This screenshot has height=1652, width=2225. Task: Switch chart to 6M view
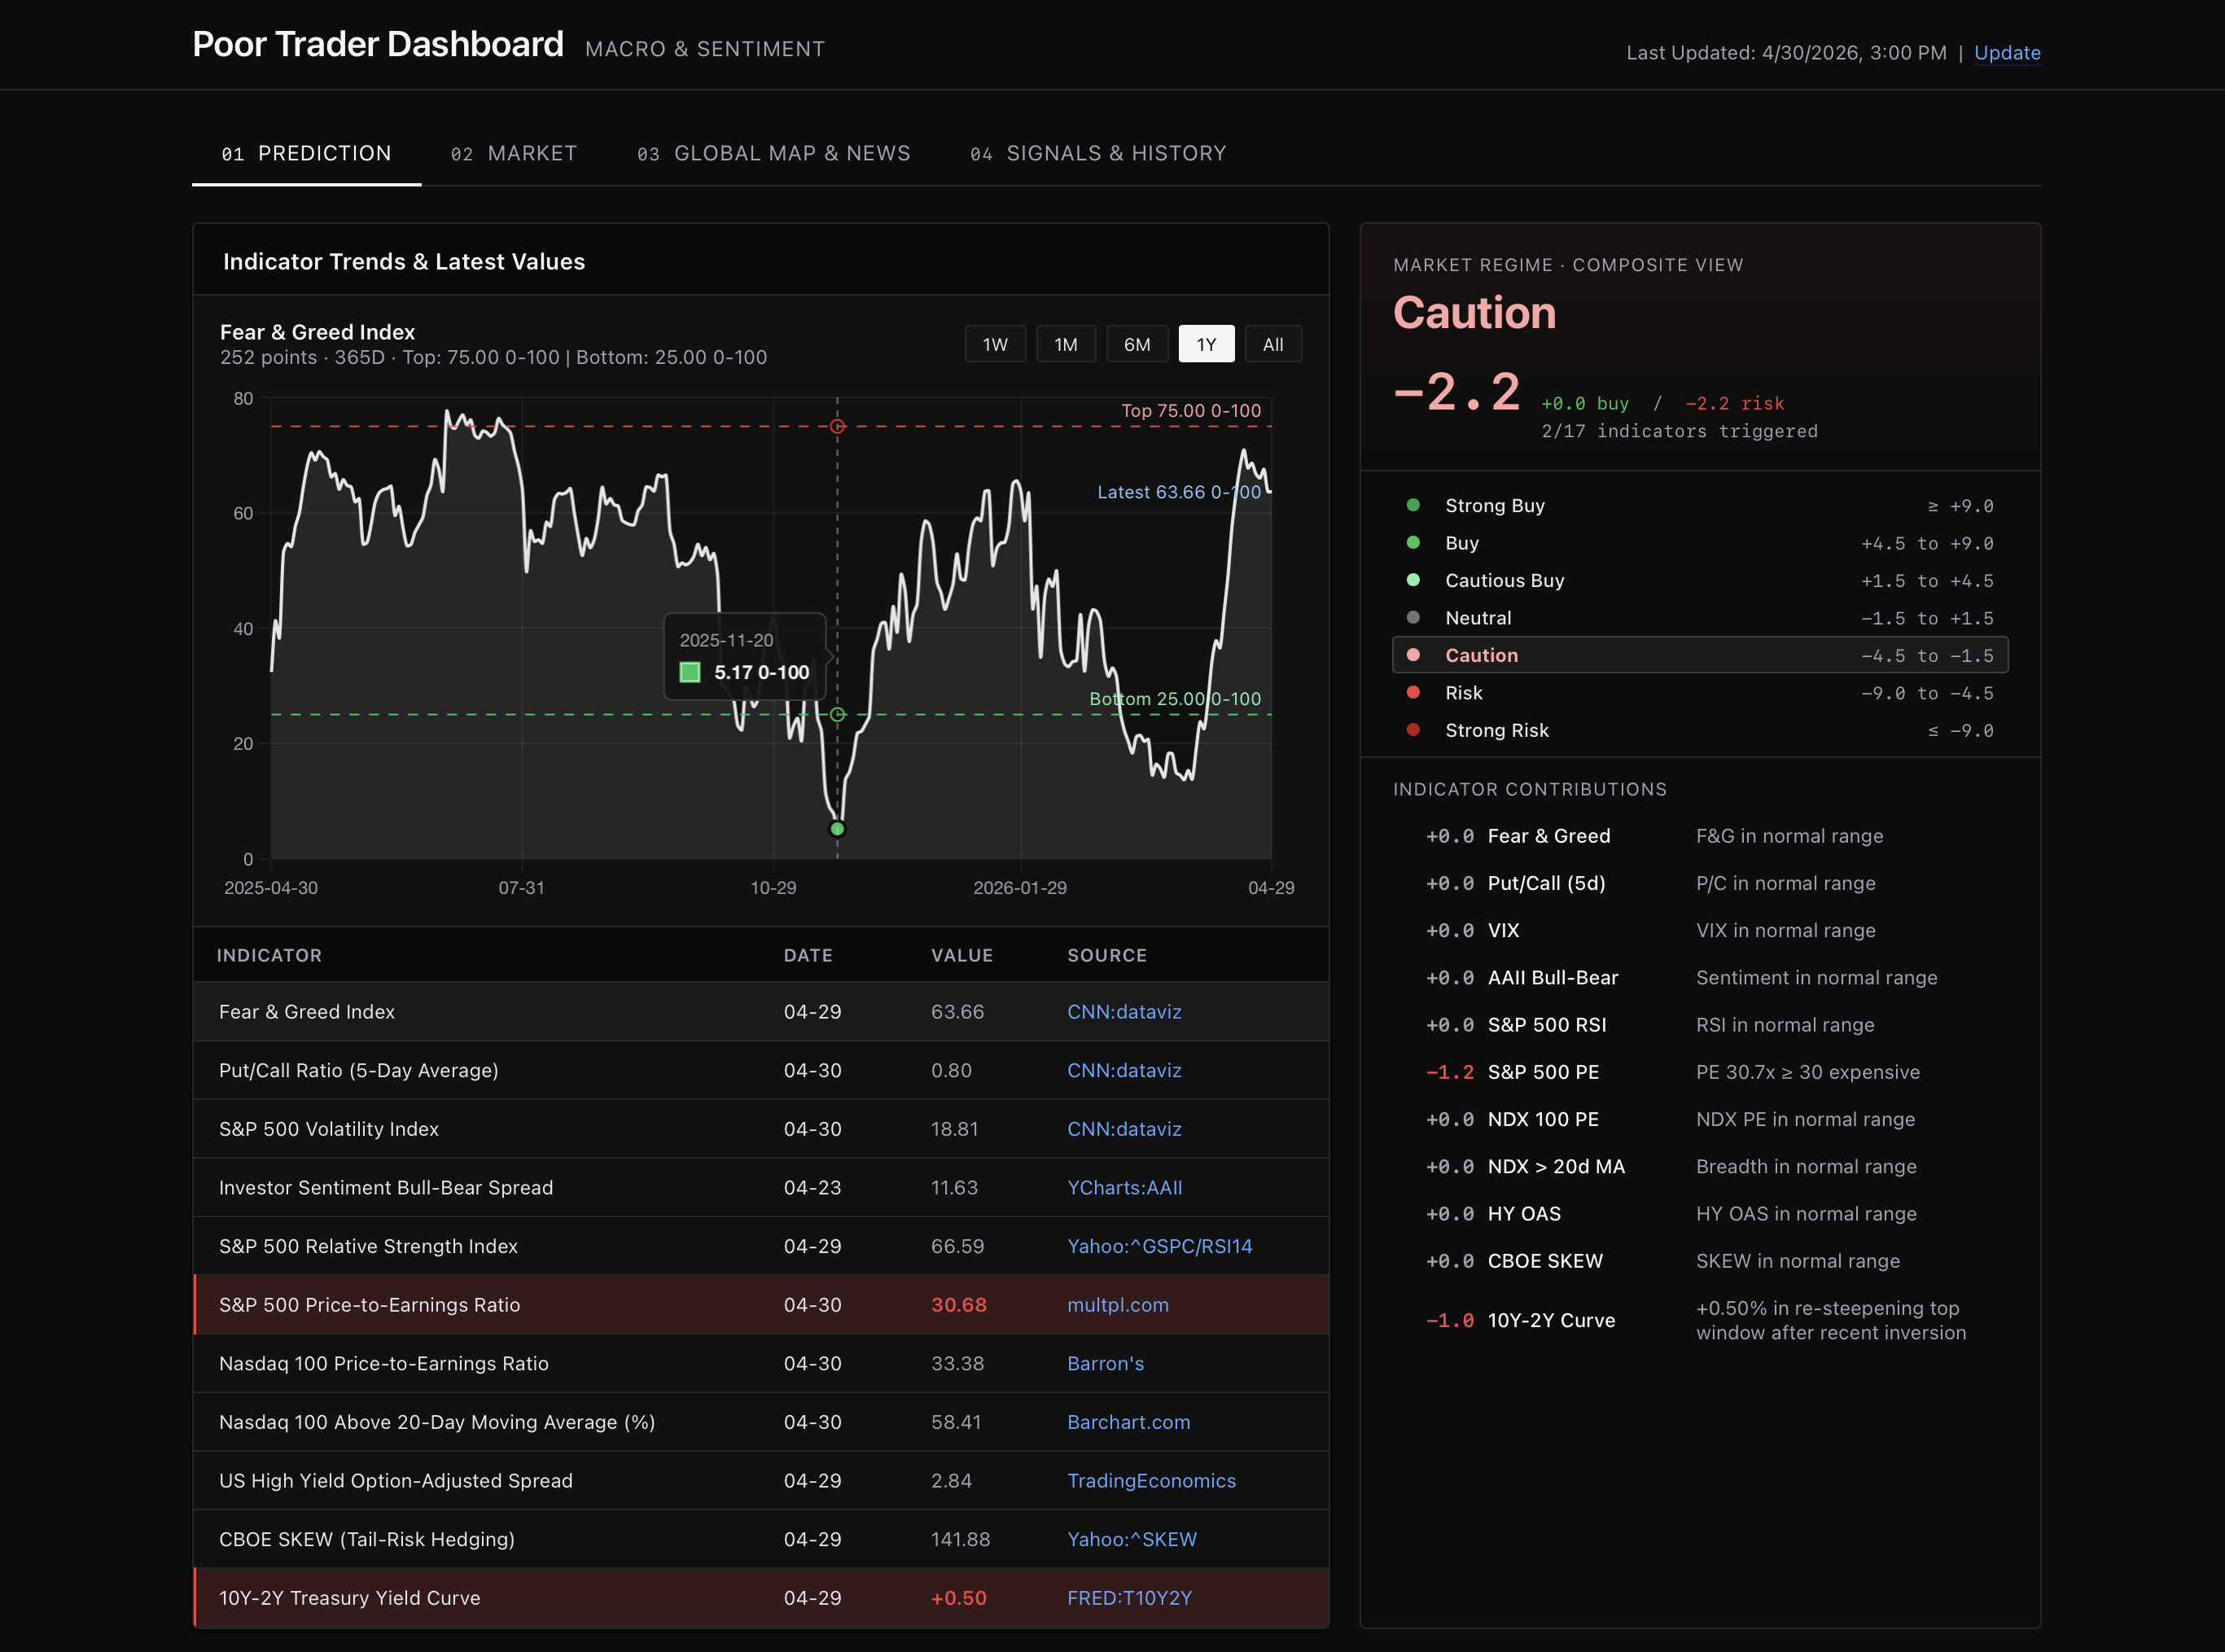coord(1137,343)
